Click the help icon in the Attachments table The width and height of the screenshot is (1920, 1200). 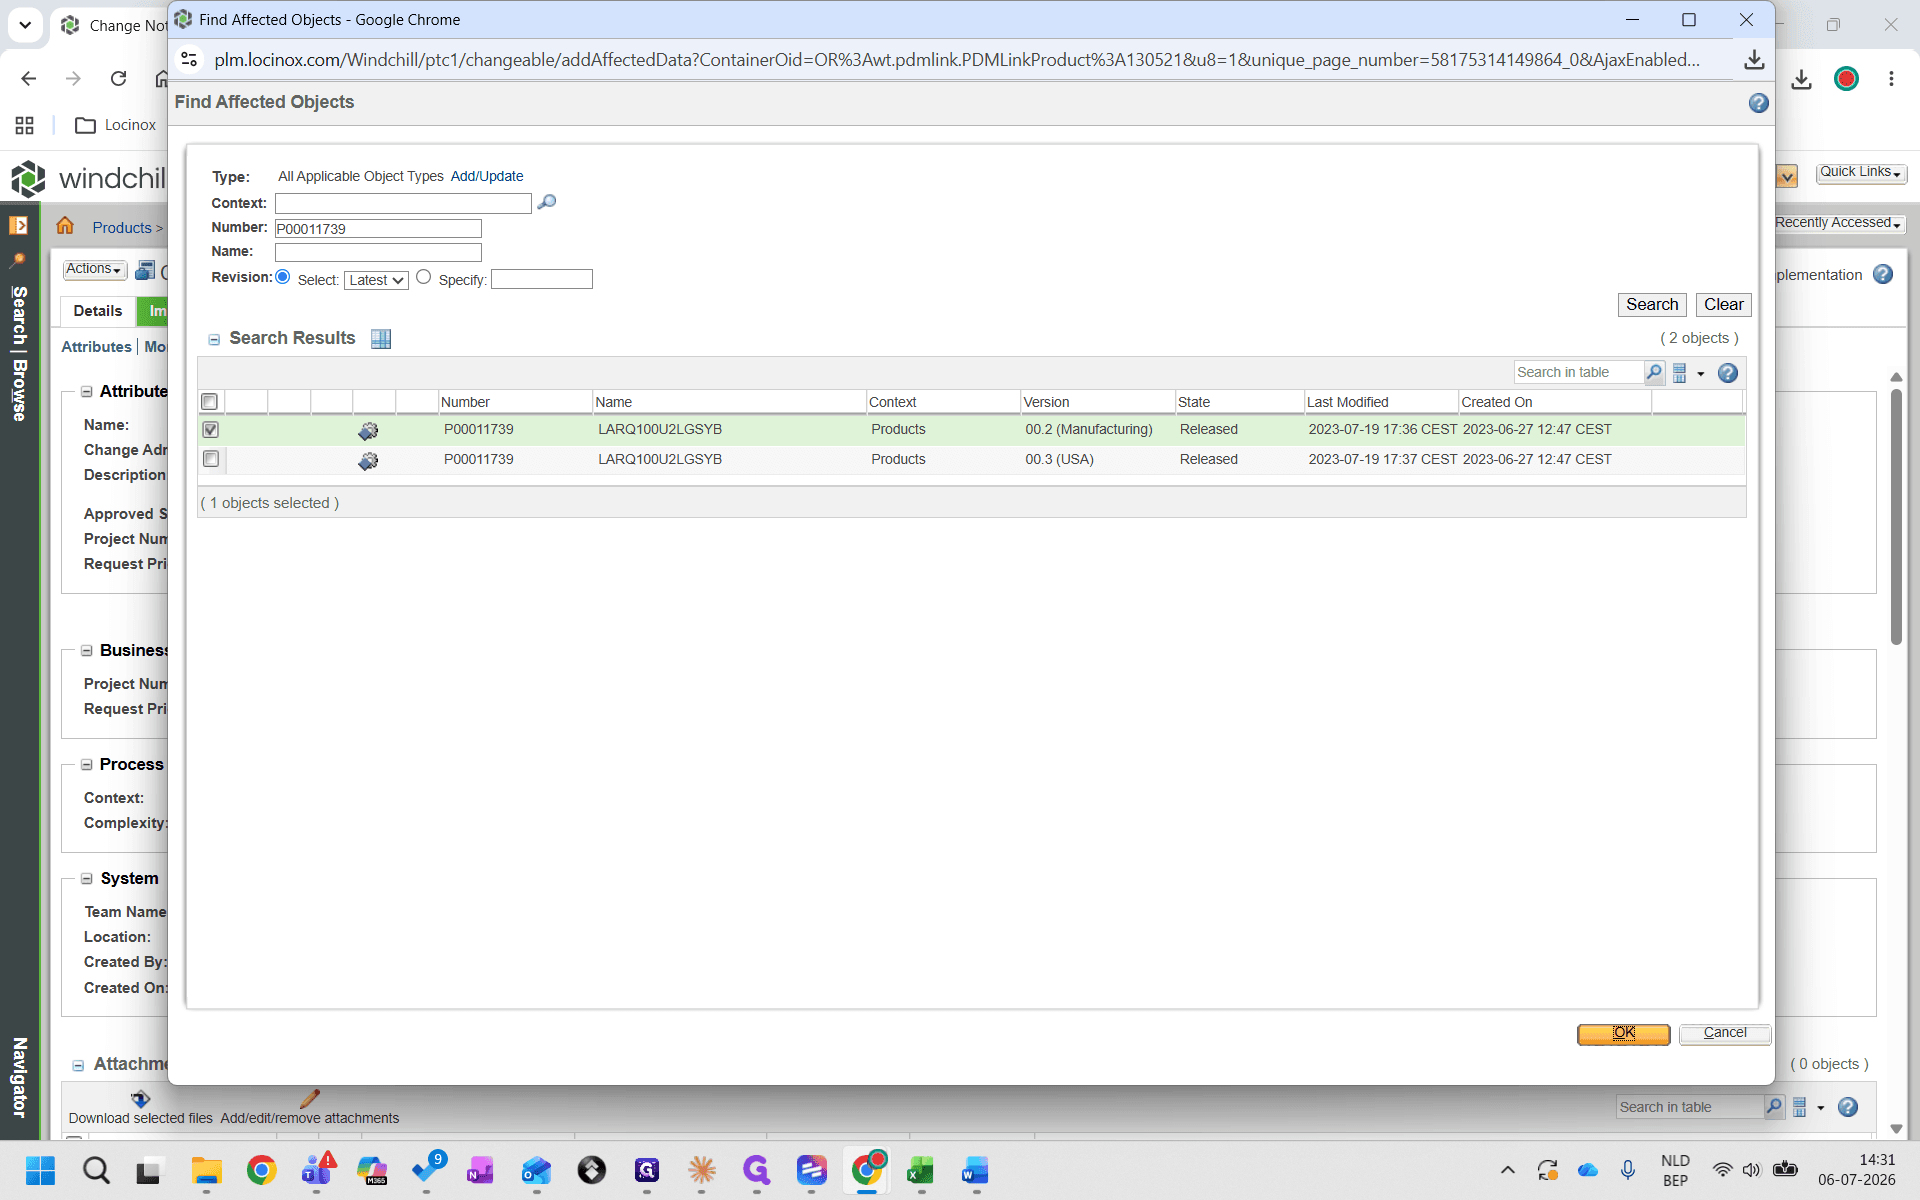pos(1848,1107)
